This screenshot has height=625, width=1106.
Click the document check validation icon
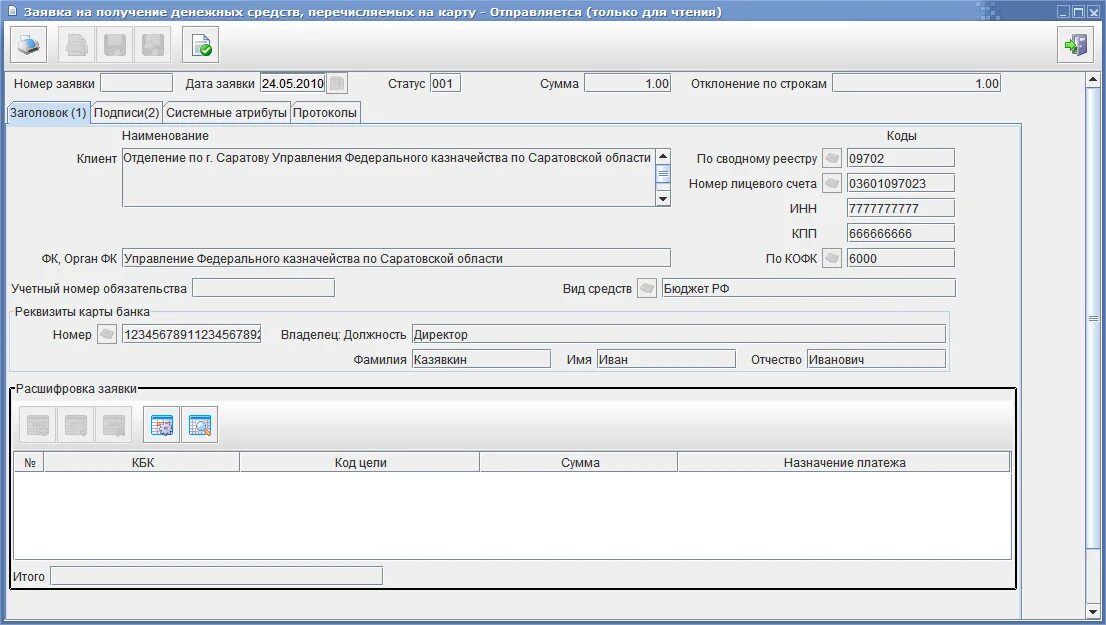pyautogui.click(x=200, y=45)
